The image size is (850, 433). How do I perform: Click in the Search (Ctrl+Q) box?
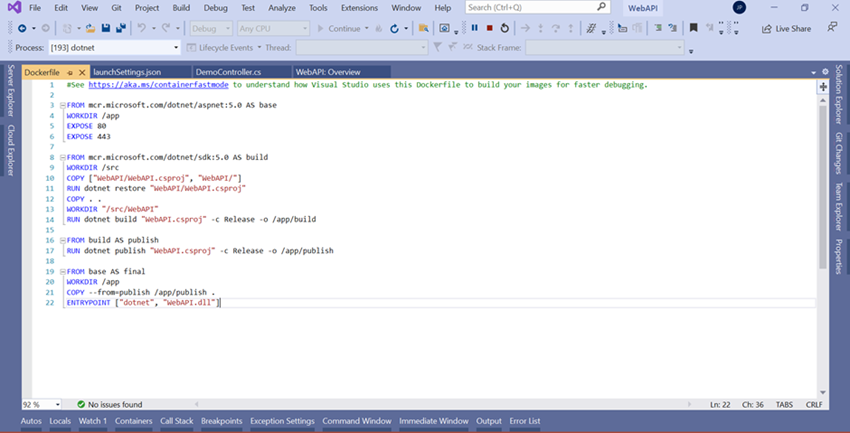[x=524, y=8]
